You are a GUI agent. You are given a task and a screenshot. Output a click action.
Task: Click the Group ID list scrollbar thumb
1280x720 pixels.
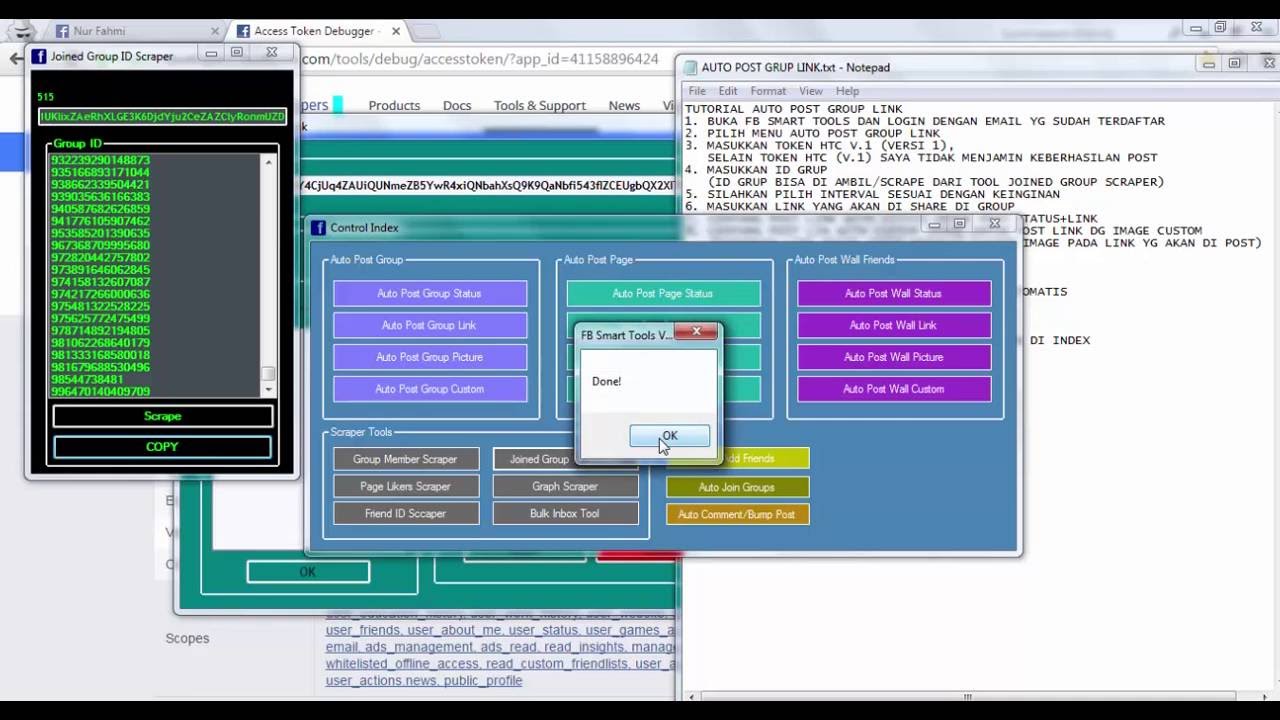pyautogui.click(x=268, y=374)
